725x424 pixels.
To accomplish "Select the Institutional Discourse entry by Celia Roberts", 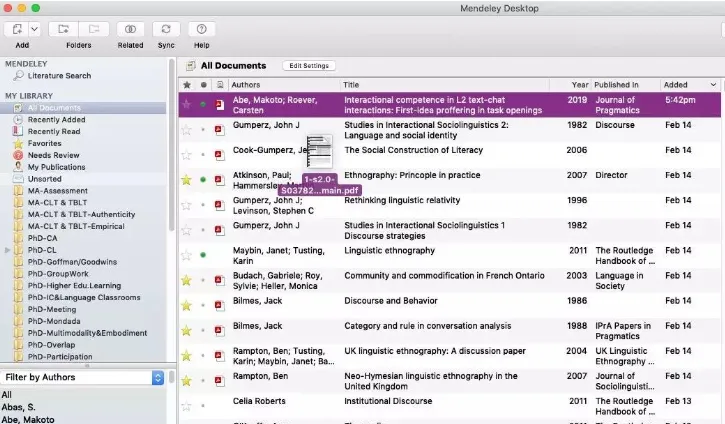I will click(449, 406).
